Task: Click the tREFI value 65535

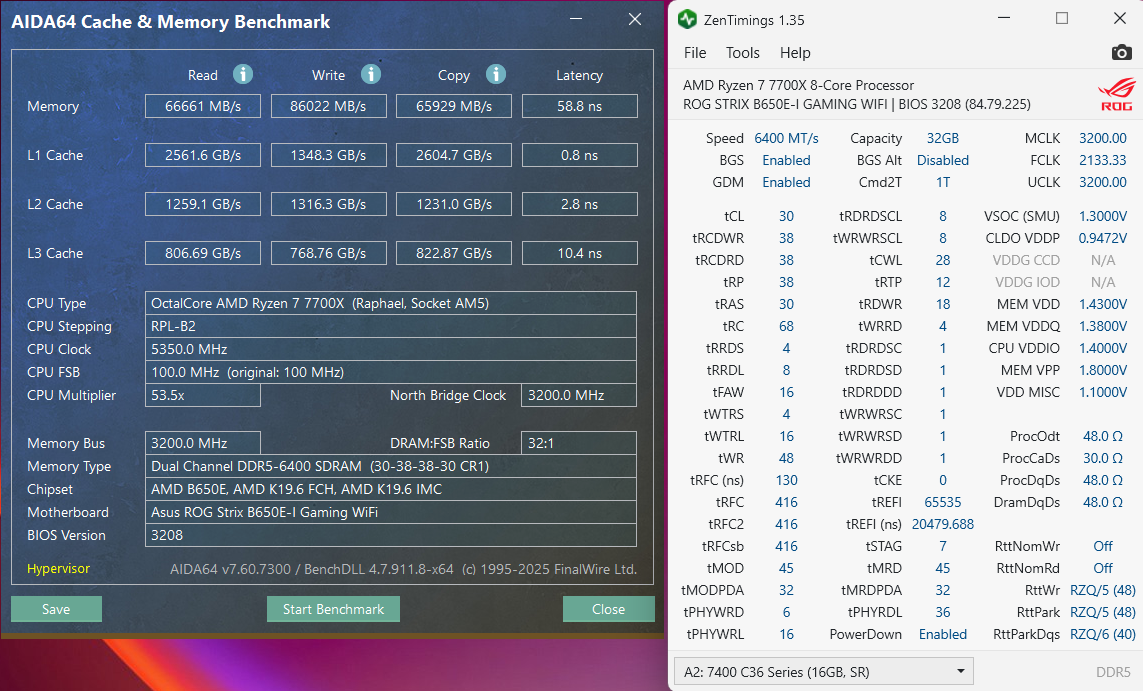Action: pyautogui.click(x=943, y=502)
